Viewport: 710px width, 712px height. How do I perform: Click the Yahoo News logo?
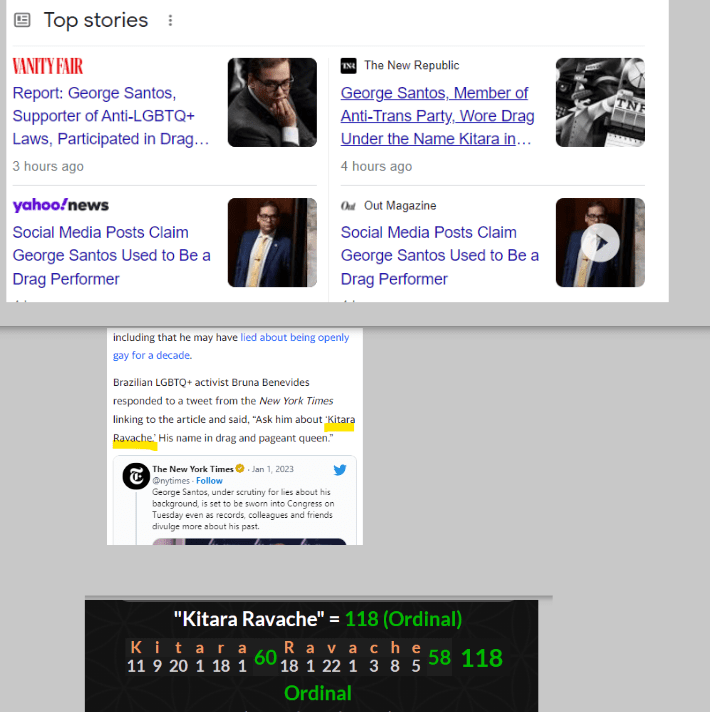click(61, 205)
